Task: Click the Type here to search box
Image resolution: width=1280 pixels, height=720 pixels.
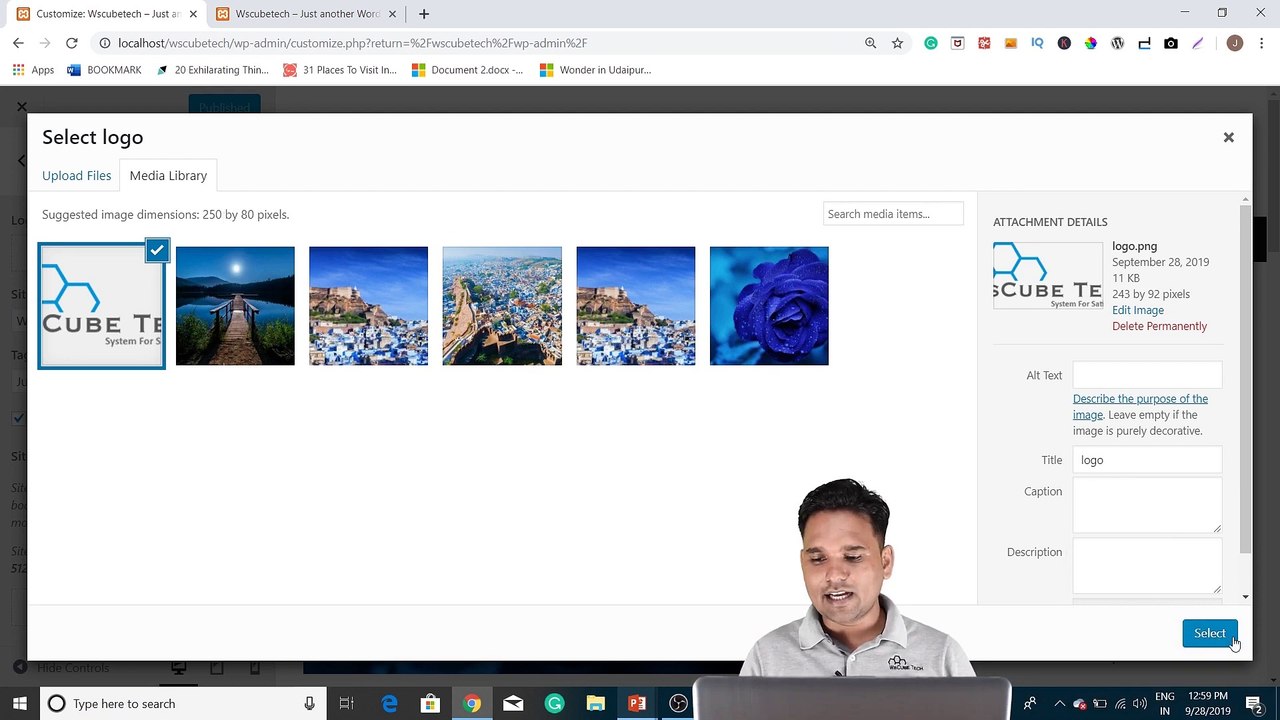Action: (182, 704)
